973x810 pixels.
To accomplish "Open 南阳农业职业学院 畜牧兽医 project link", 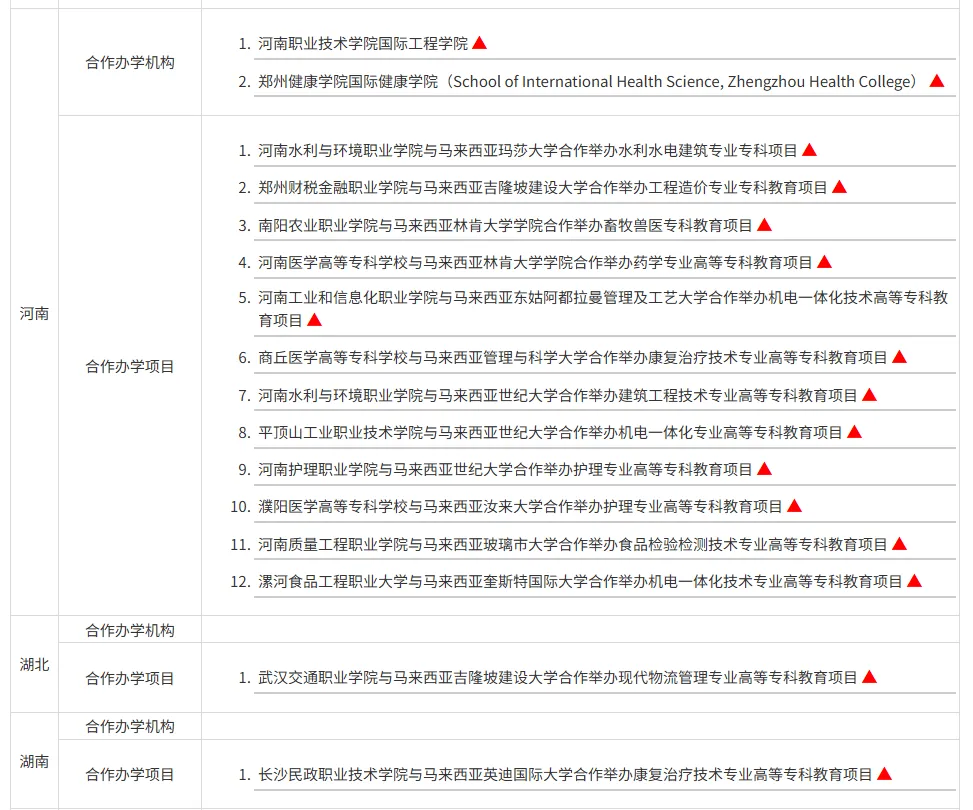I will (x=505, y=225).
